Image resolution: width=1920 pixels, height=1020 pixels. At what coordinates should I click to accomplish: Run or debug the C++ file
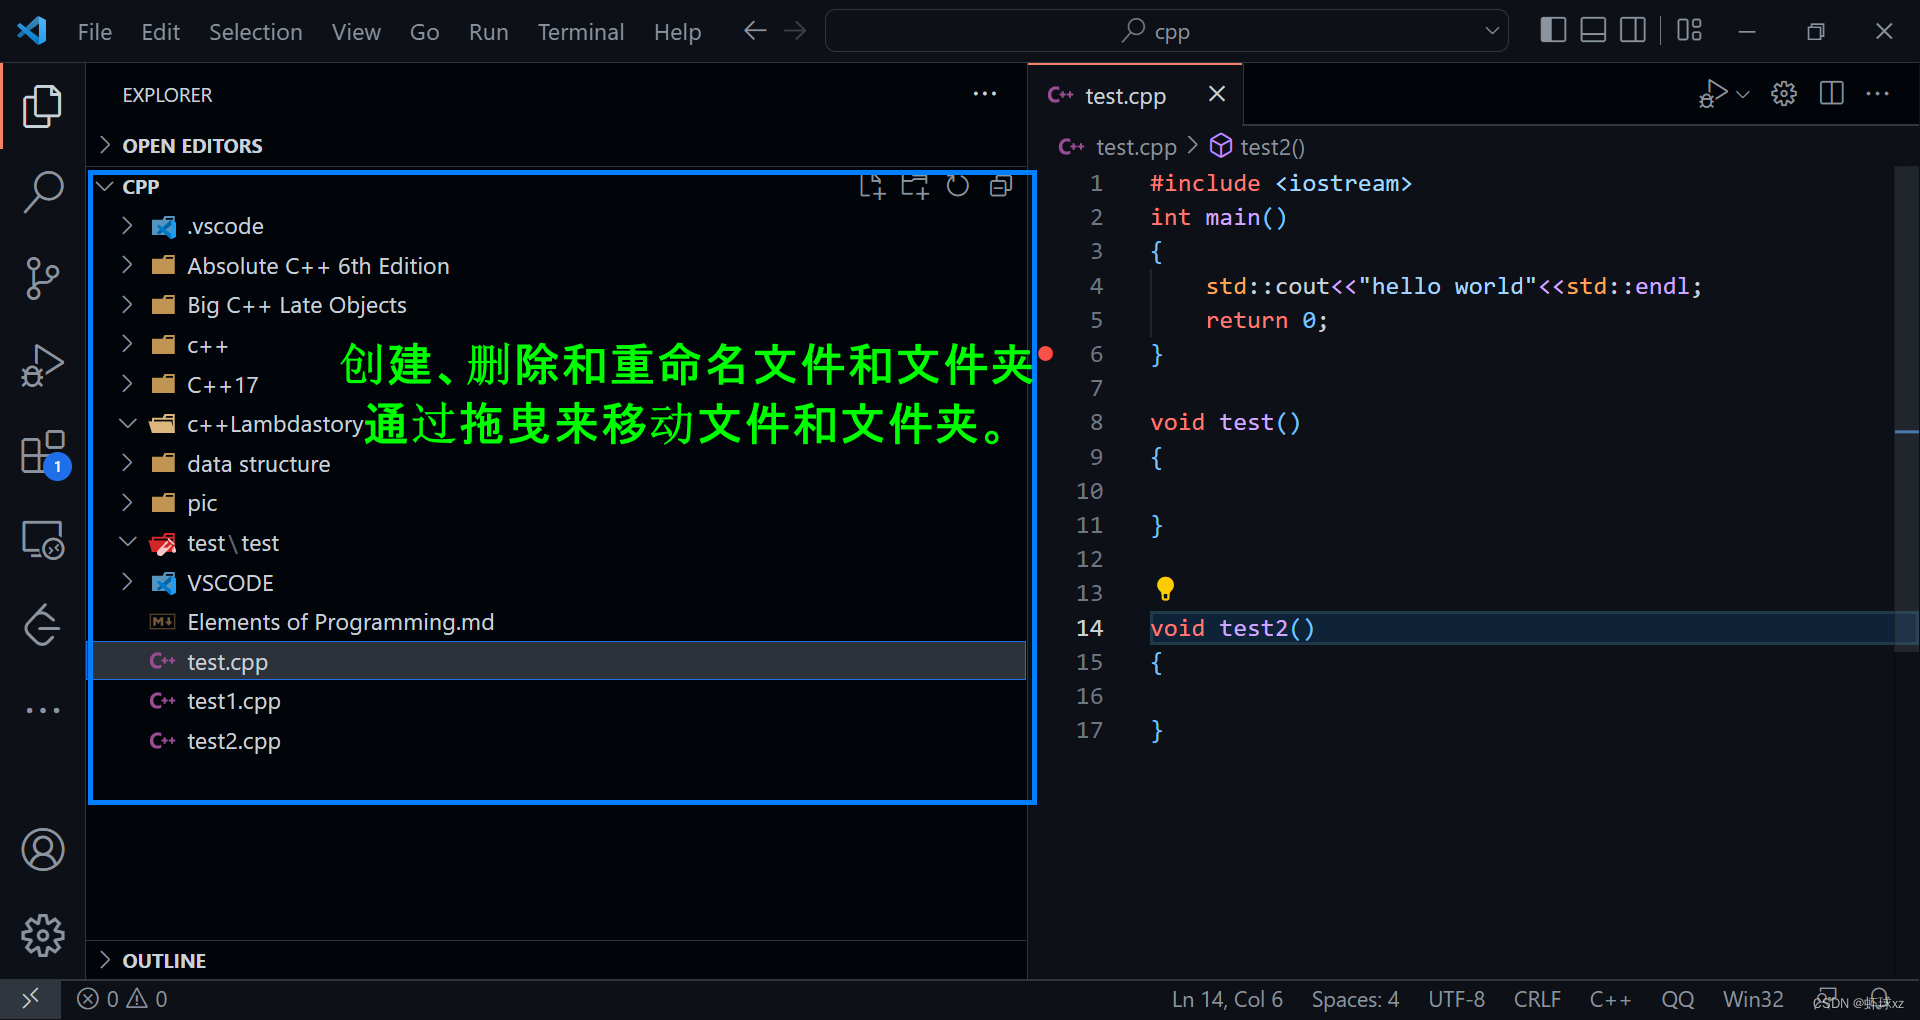[x=1712, y=94]
